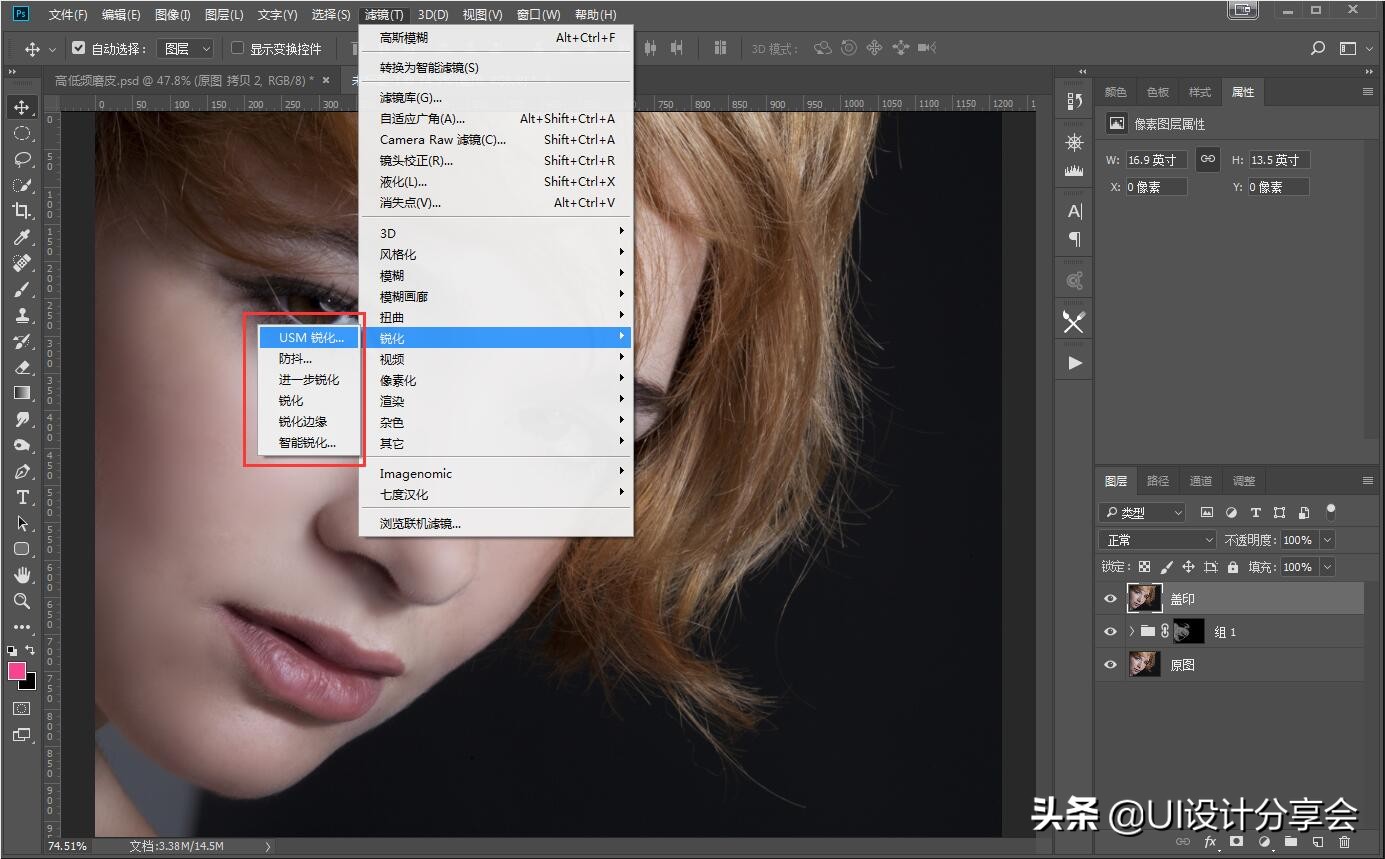Screen dimensions: 1385x859
Task: Select the Pen tool
Action: (x=21, y=471)
